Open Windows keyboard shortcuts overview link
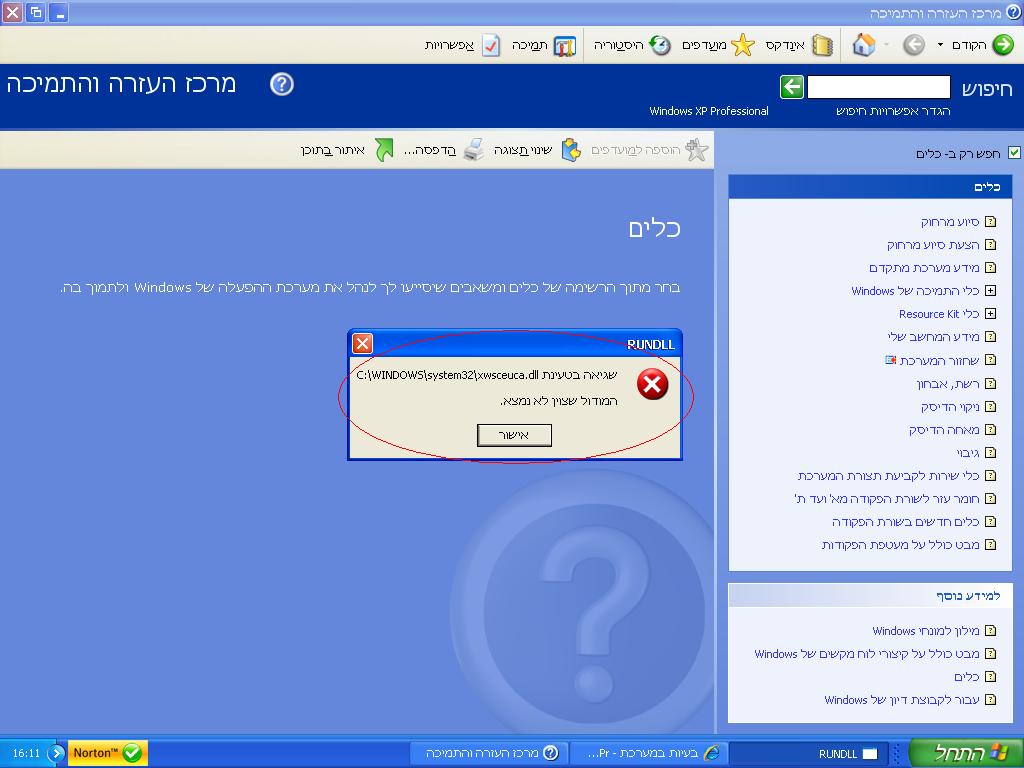The width and height of the screenshot is (1024, 768). 867,654
